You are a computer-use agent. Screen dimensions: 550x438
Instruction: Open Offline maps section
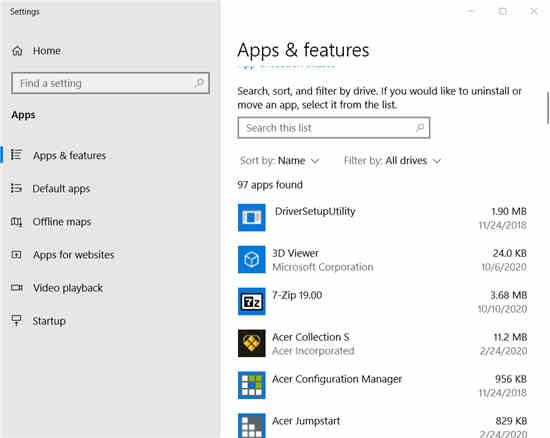pyautogui.click(x=62, y=222)
